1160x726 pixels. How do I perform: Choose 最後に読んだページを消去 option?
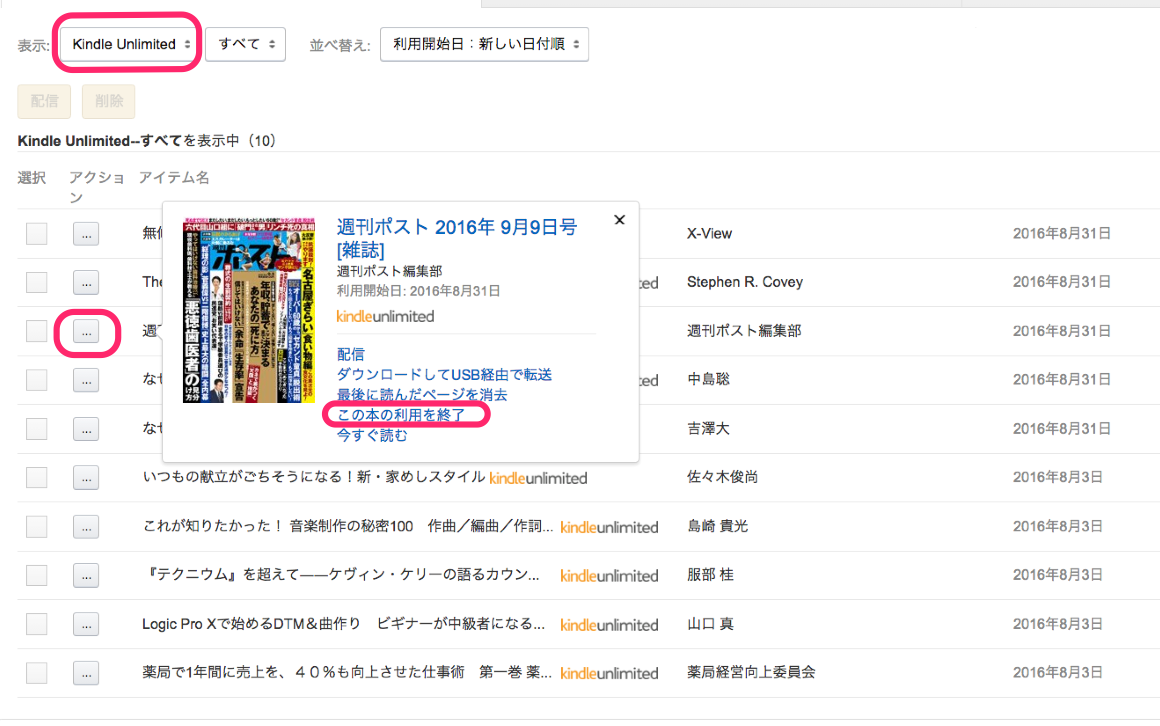pyautogui.click(x=422, y=394)
